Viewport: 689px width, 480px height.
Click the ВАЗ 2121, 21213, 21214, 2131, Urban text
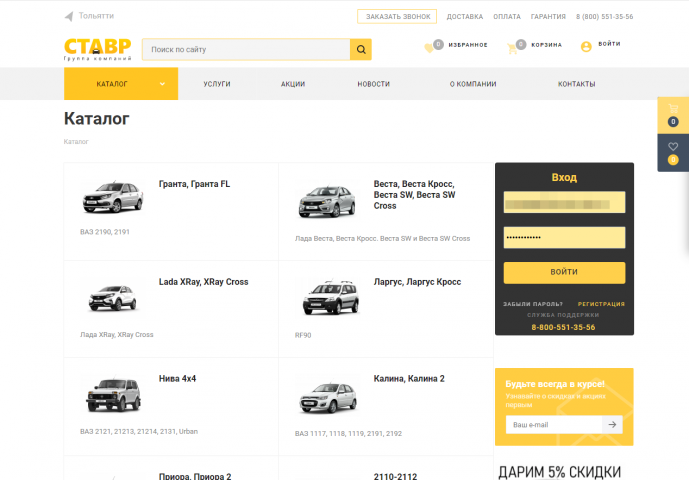coord(139,431)
